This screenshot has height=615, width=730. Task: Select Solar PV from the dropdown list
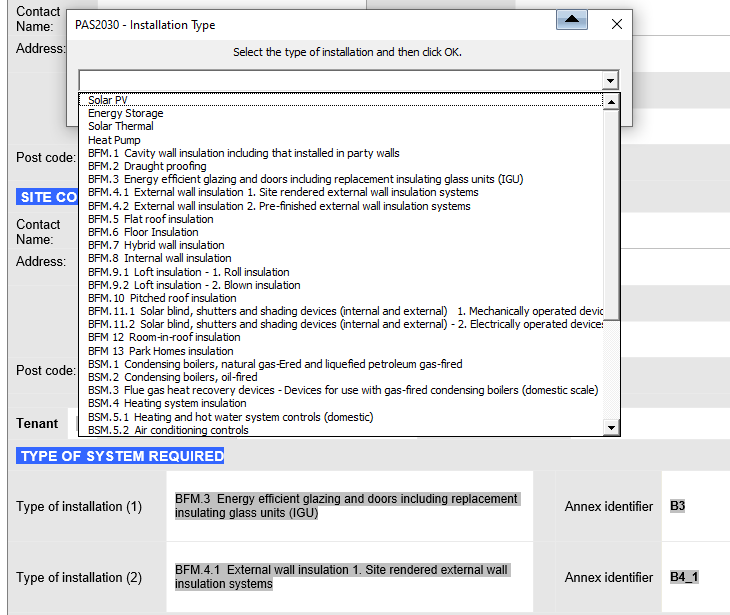(x=108, y=100)
